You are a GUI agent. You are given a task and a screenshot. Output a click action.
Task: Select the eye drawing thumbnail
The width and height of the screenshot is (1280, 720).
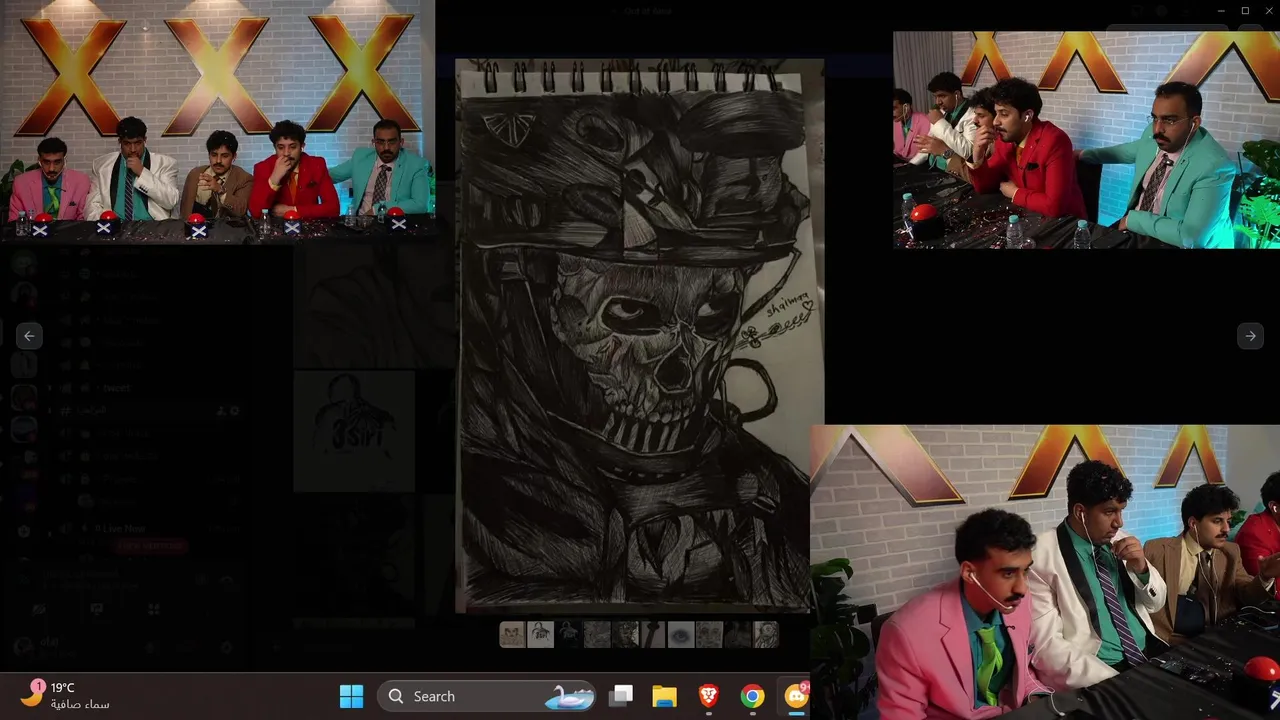click(681, 634)
